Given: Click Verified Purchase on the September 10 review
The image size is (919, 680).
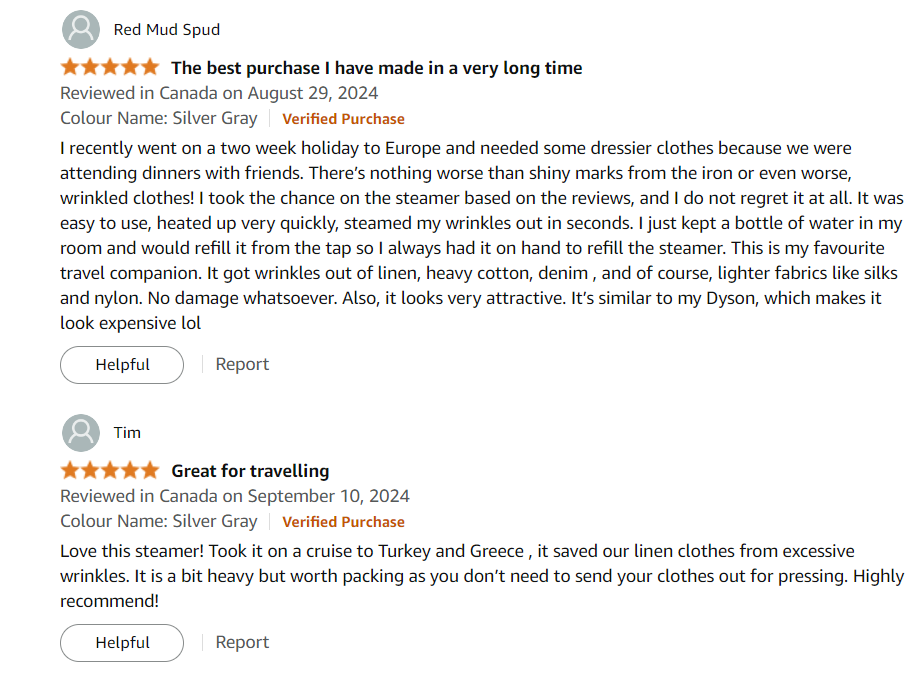Looking at the screenshot, I should [343, 522].
